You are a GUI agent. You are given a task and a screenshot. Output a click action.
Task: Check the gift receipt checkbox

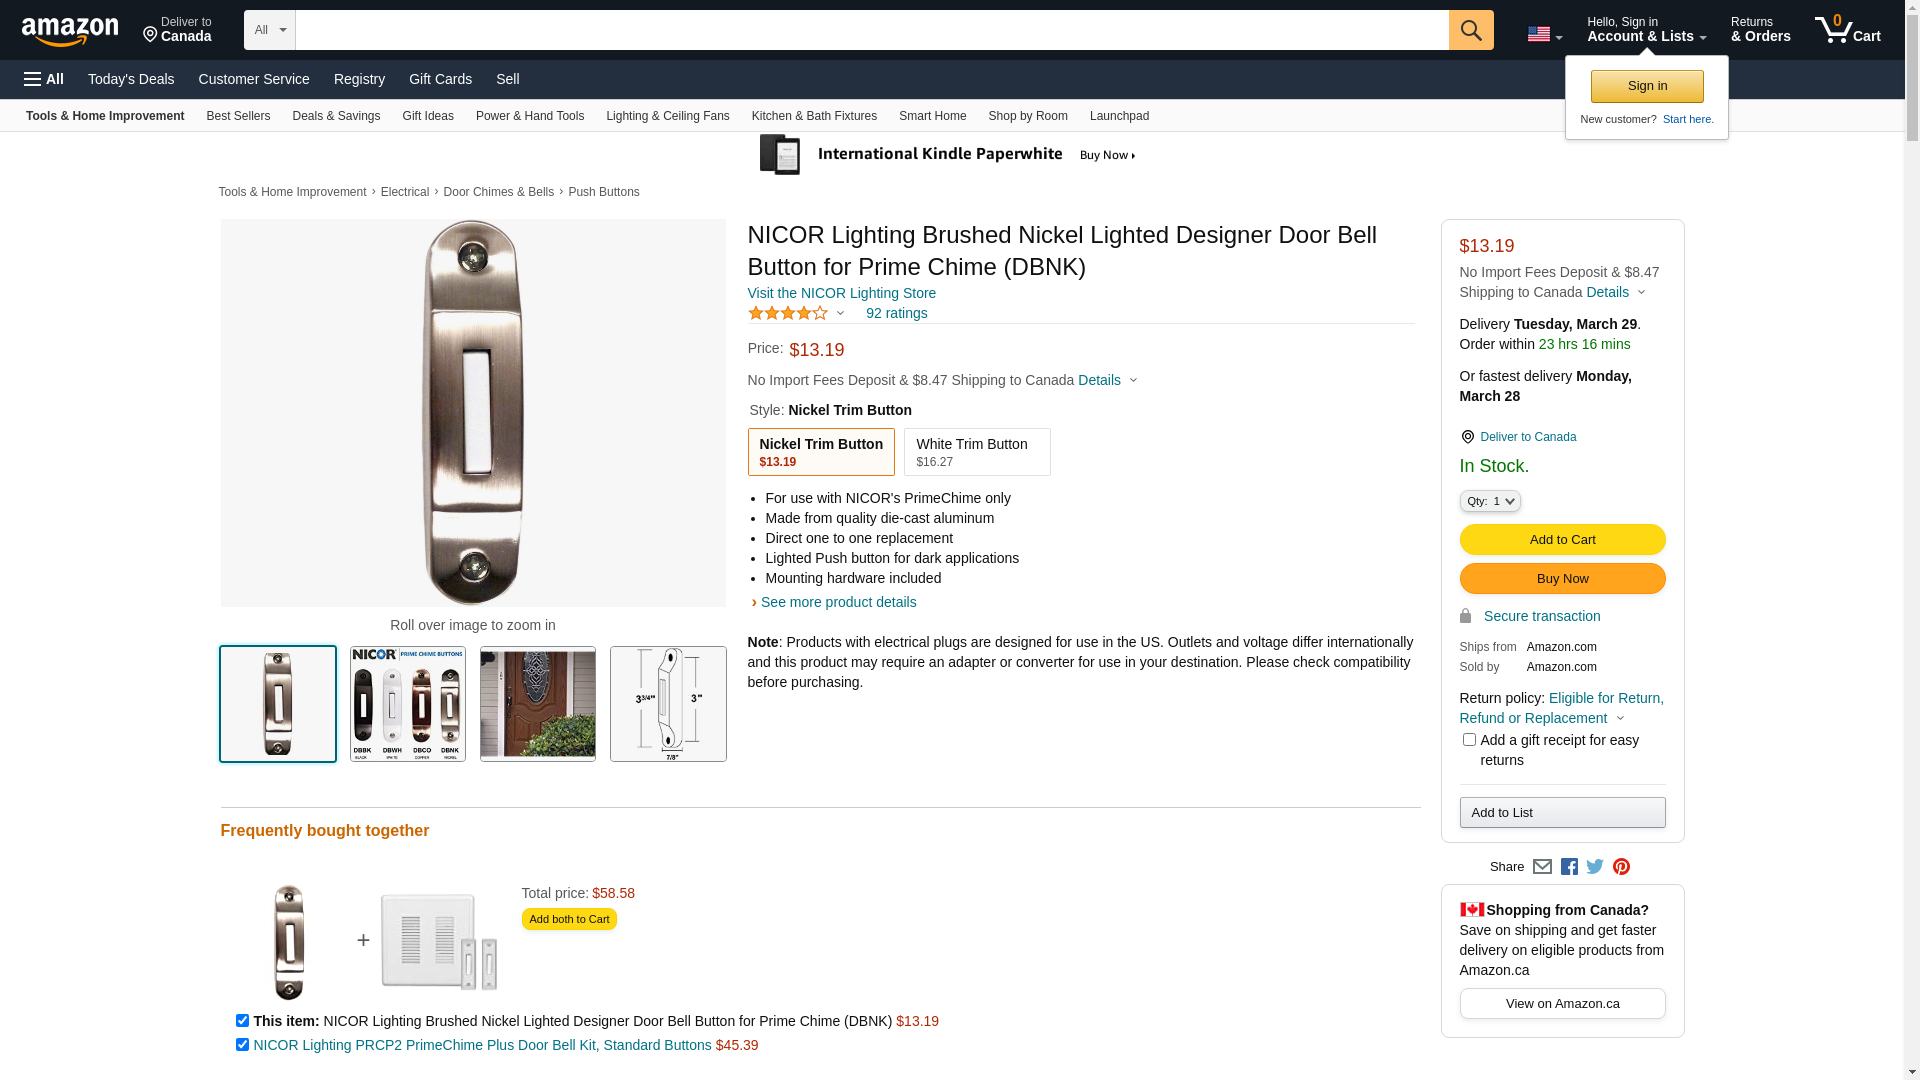pyautogui.click(x=1469, y=740)
